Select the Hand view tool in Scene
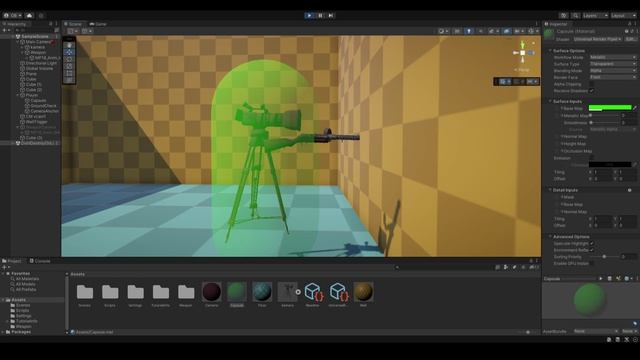 69,45
